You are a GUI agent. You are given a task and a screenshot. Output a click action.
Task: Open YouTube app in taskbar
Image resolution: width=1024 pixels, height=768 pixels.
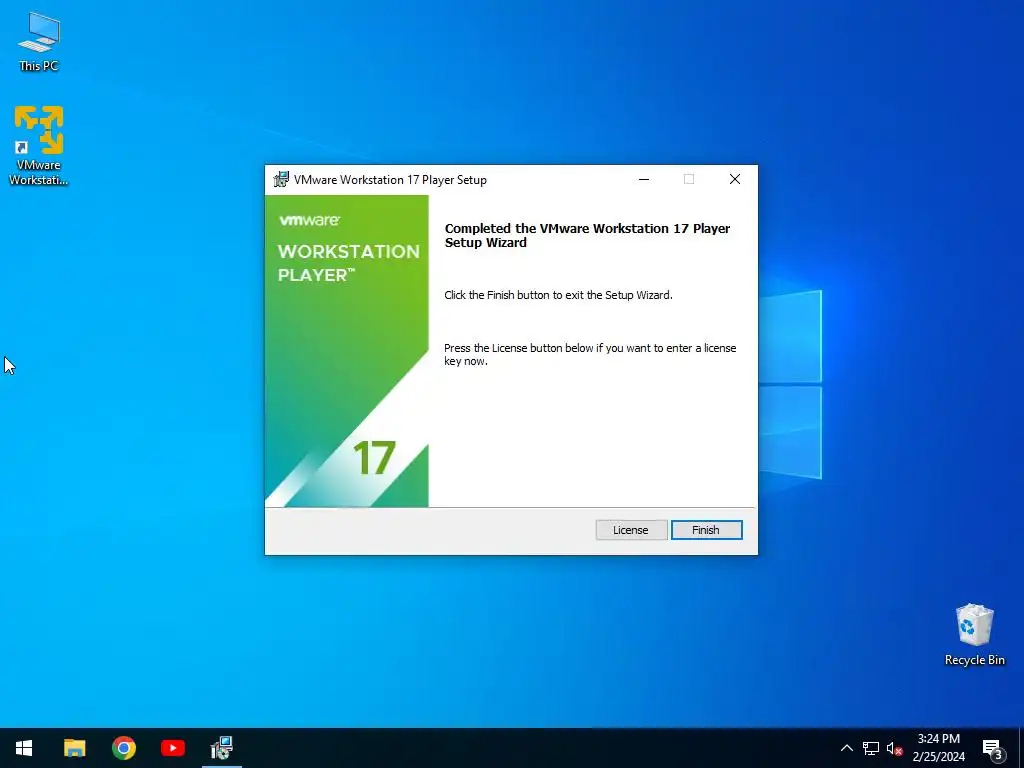click(x=173, y=748)
